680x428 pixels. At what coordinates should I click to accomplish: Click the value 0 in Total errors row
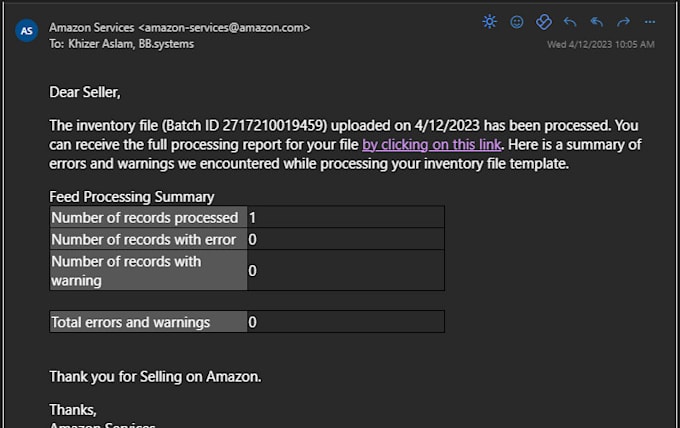coord(252,322)
